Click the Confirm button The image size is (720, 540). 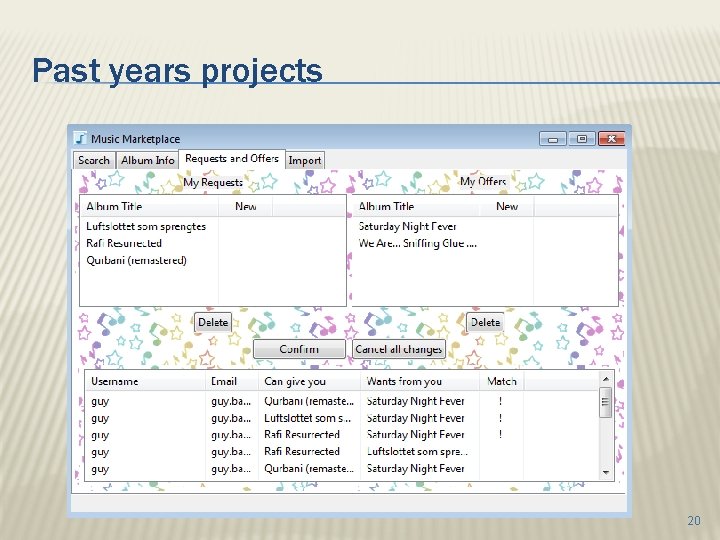click(x=299, y=349)
